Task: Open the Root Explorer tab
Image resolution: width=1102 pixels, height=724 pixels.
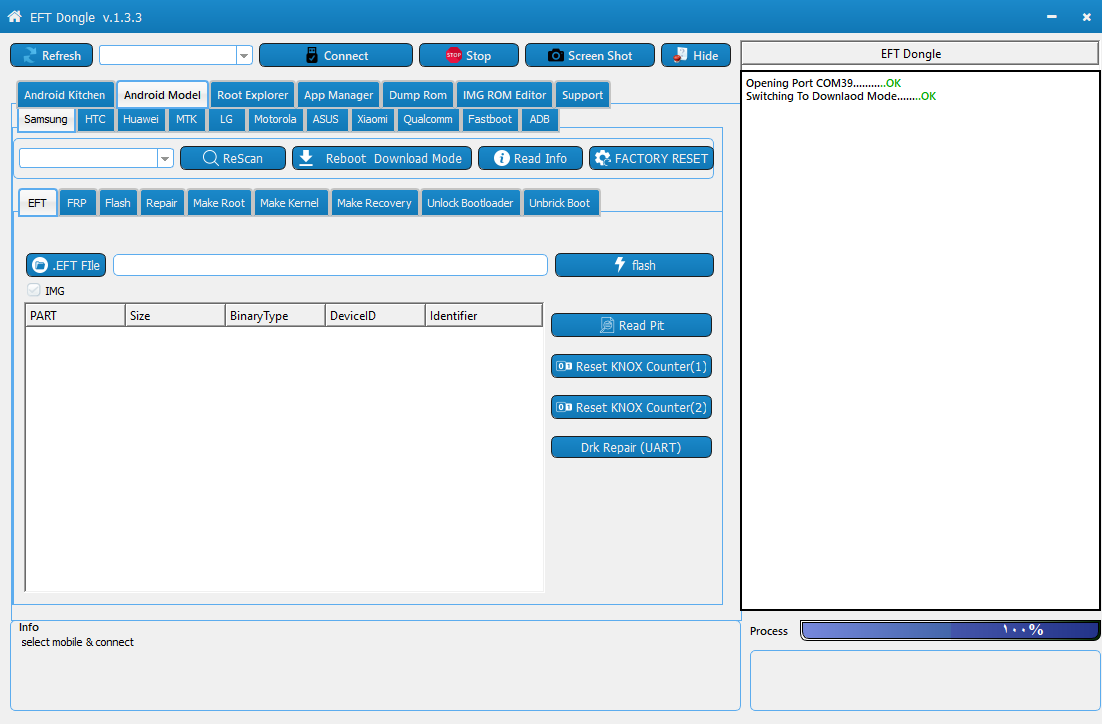Action: pyautogui.click(x=252, y=95)
